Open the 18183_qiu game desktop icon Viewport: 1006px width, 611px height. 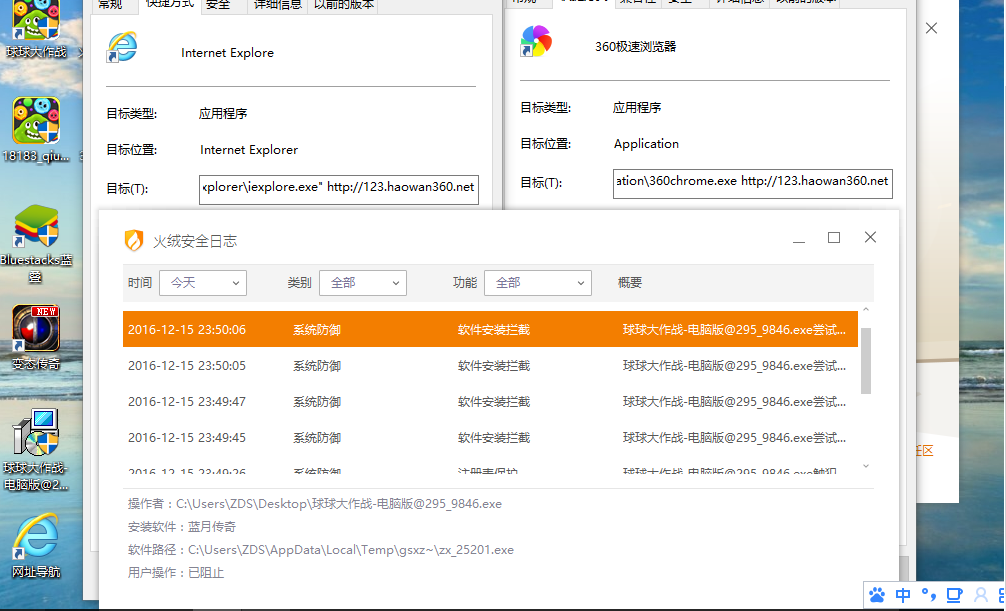click(36, 122)
